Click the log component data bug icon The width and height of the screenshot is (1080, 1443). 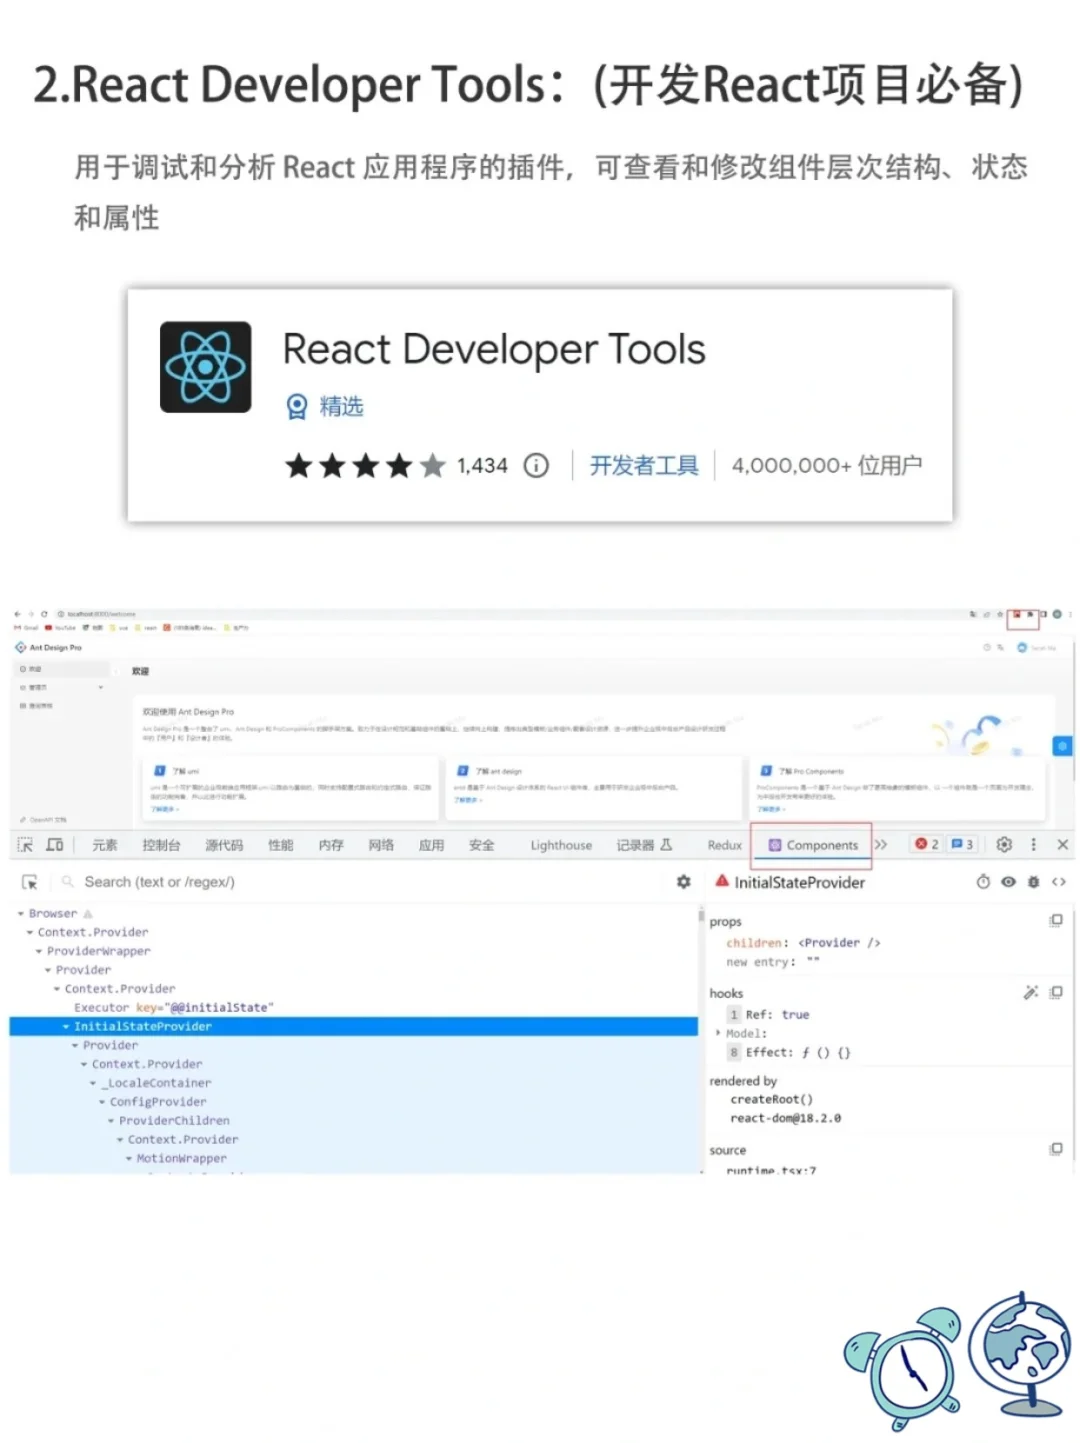[1033, 882]
